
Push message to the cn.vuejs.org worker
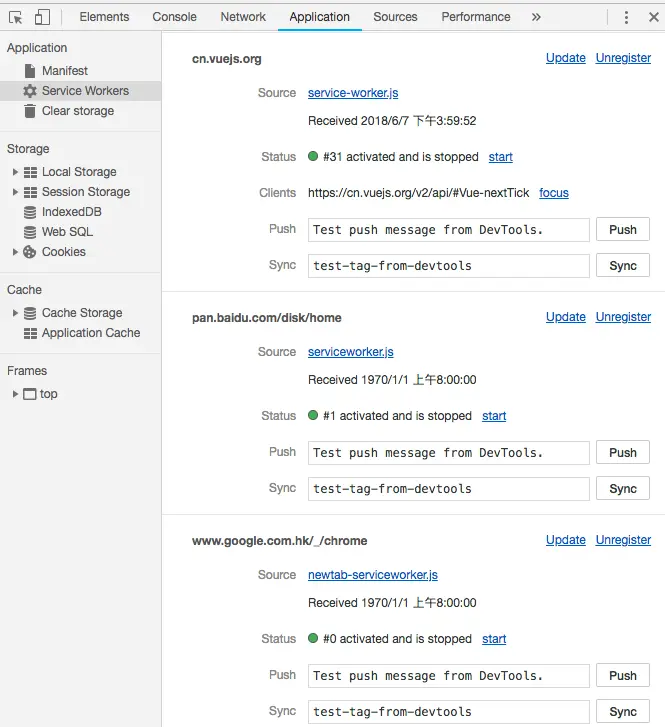coord(623,230)
